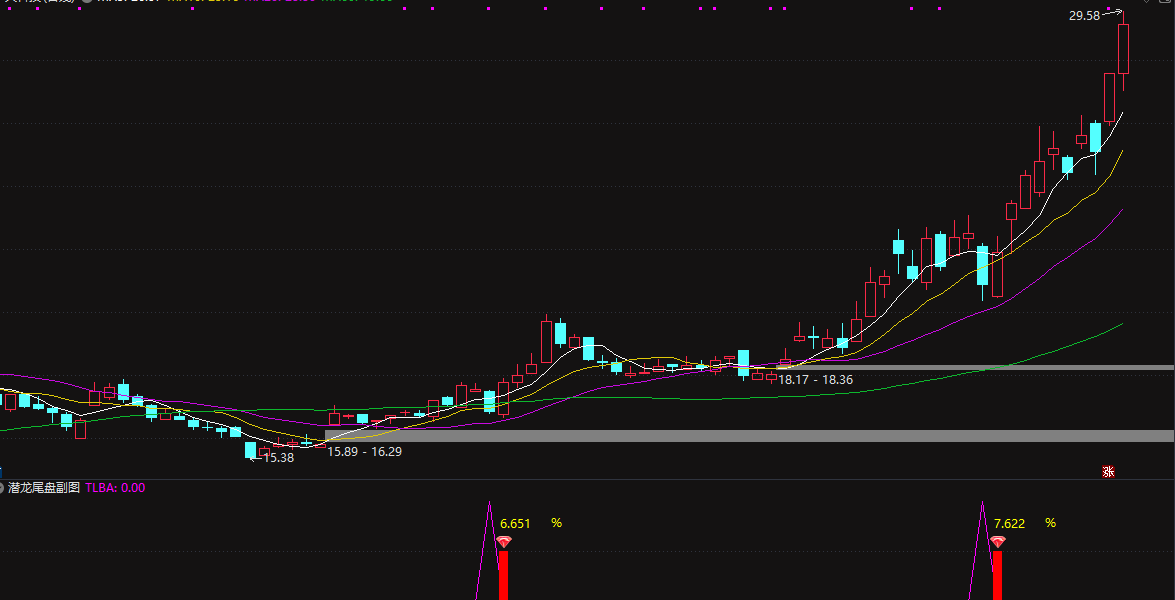Image resolution: width=1175 pixels, height=600 pixels.
Task: Click the 18.17 - 18.36 gap range label
Action: point(816,380)
